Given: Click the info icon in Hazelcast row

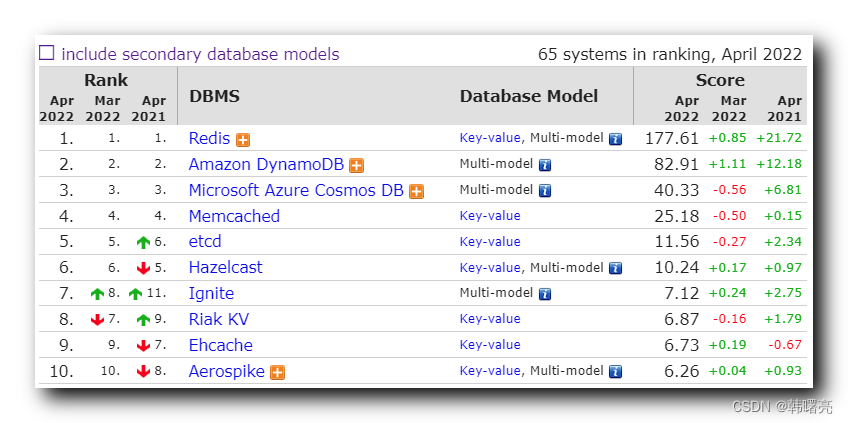Looking at the screenshot, I should pyautogui.click(x=616, y=268).
